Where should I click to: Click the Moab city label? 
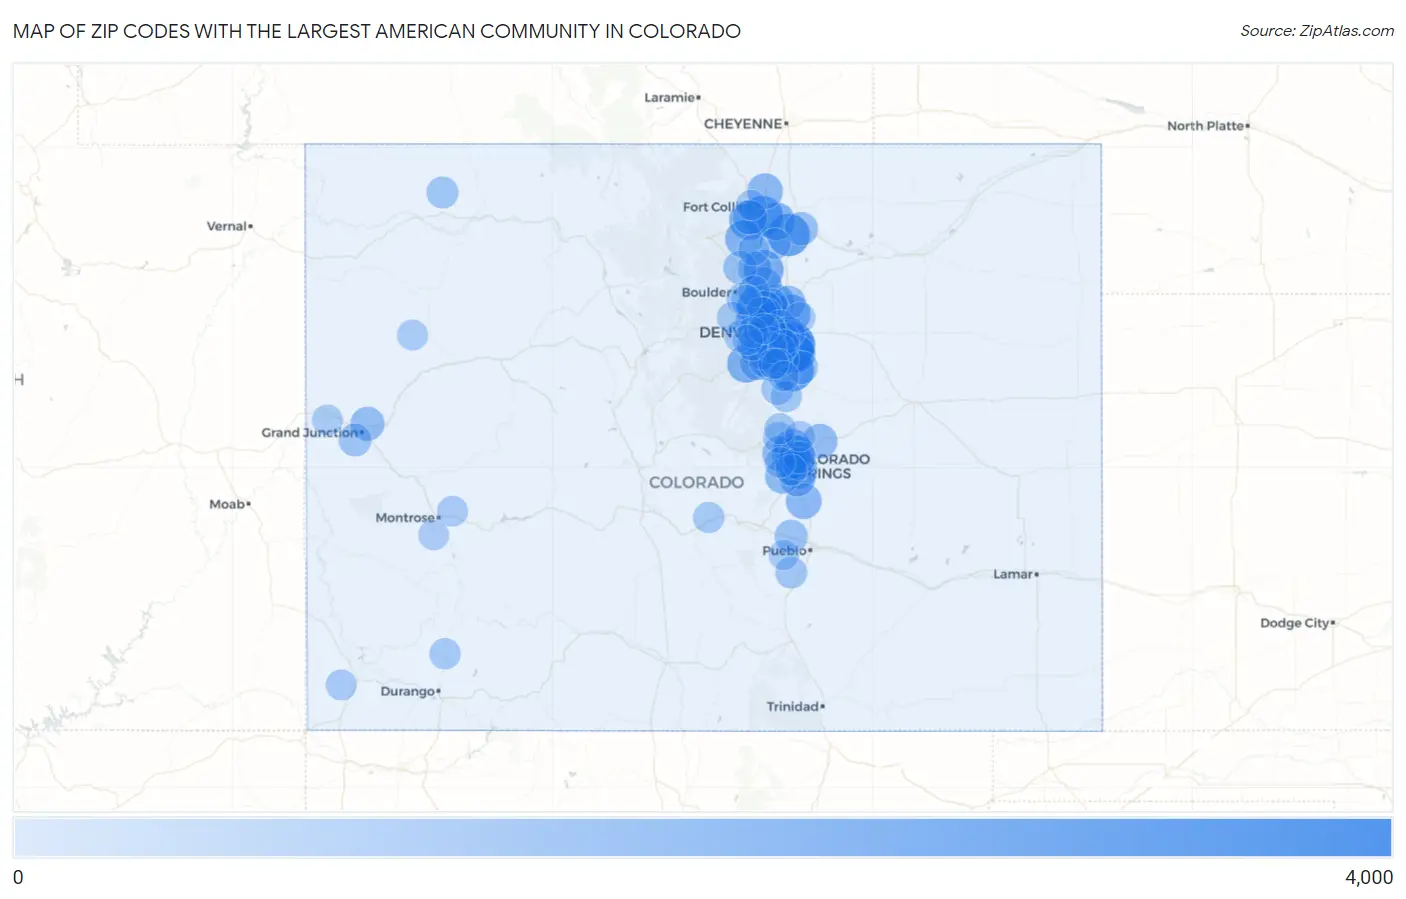click(x=229, y=504)
